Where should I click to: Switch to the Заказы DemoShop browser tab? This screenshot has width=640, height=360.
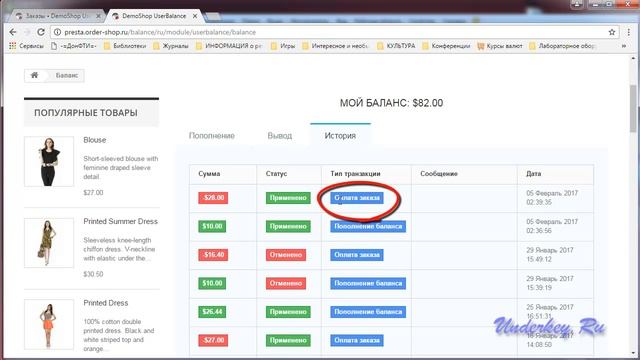[56, 16]
